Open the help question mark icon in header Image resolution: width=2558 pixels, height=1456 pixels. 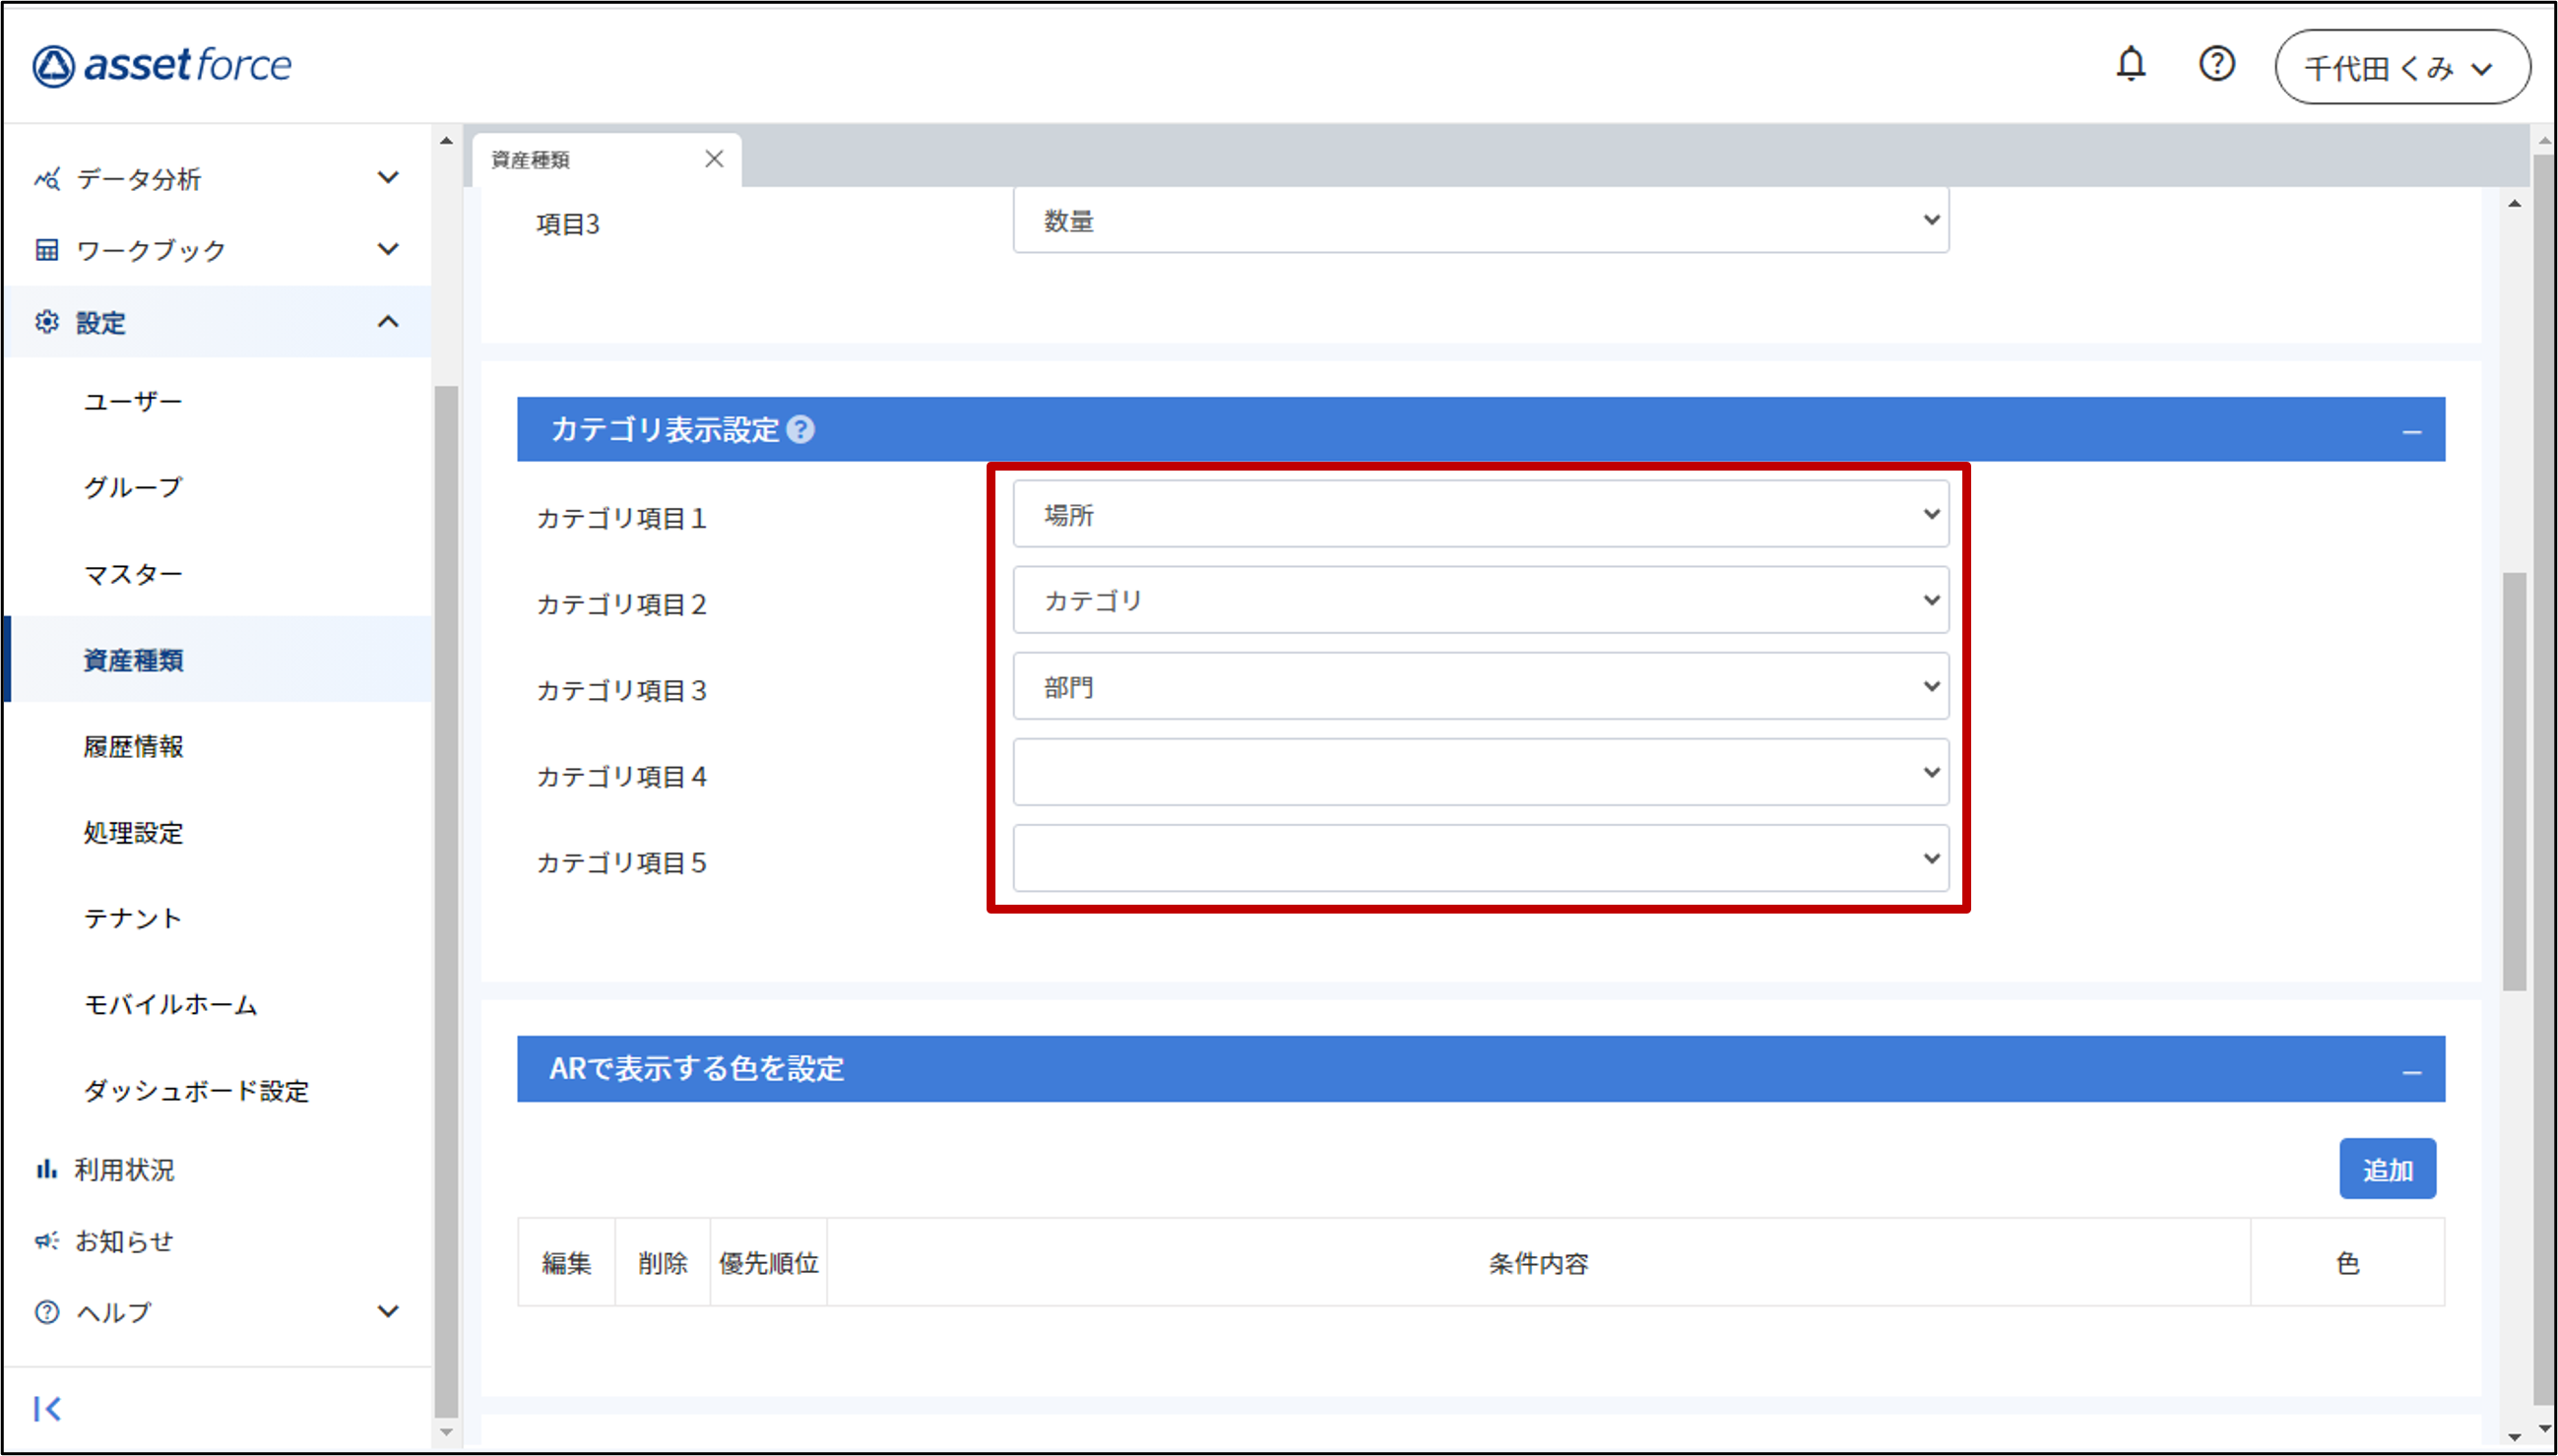(x=2216, y=65)
